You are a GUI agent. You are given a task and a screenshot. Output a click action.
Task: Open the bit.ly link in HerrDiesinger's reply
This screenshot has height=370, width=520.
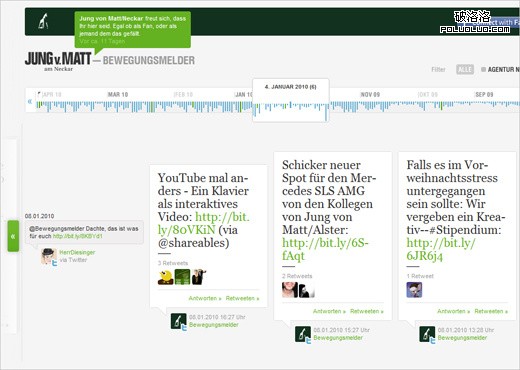[78, 236]
